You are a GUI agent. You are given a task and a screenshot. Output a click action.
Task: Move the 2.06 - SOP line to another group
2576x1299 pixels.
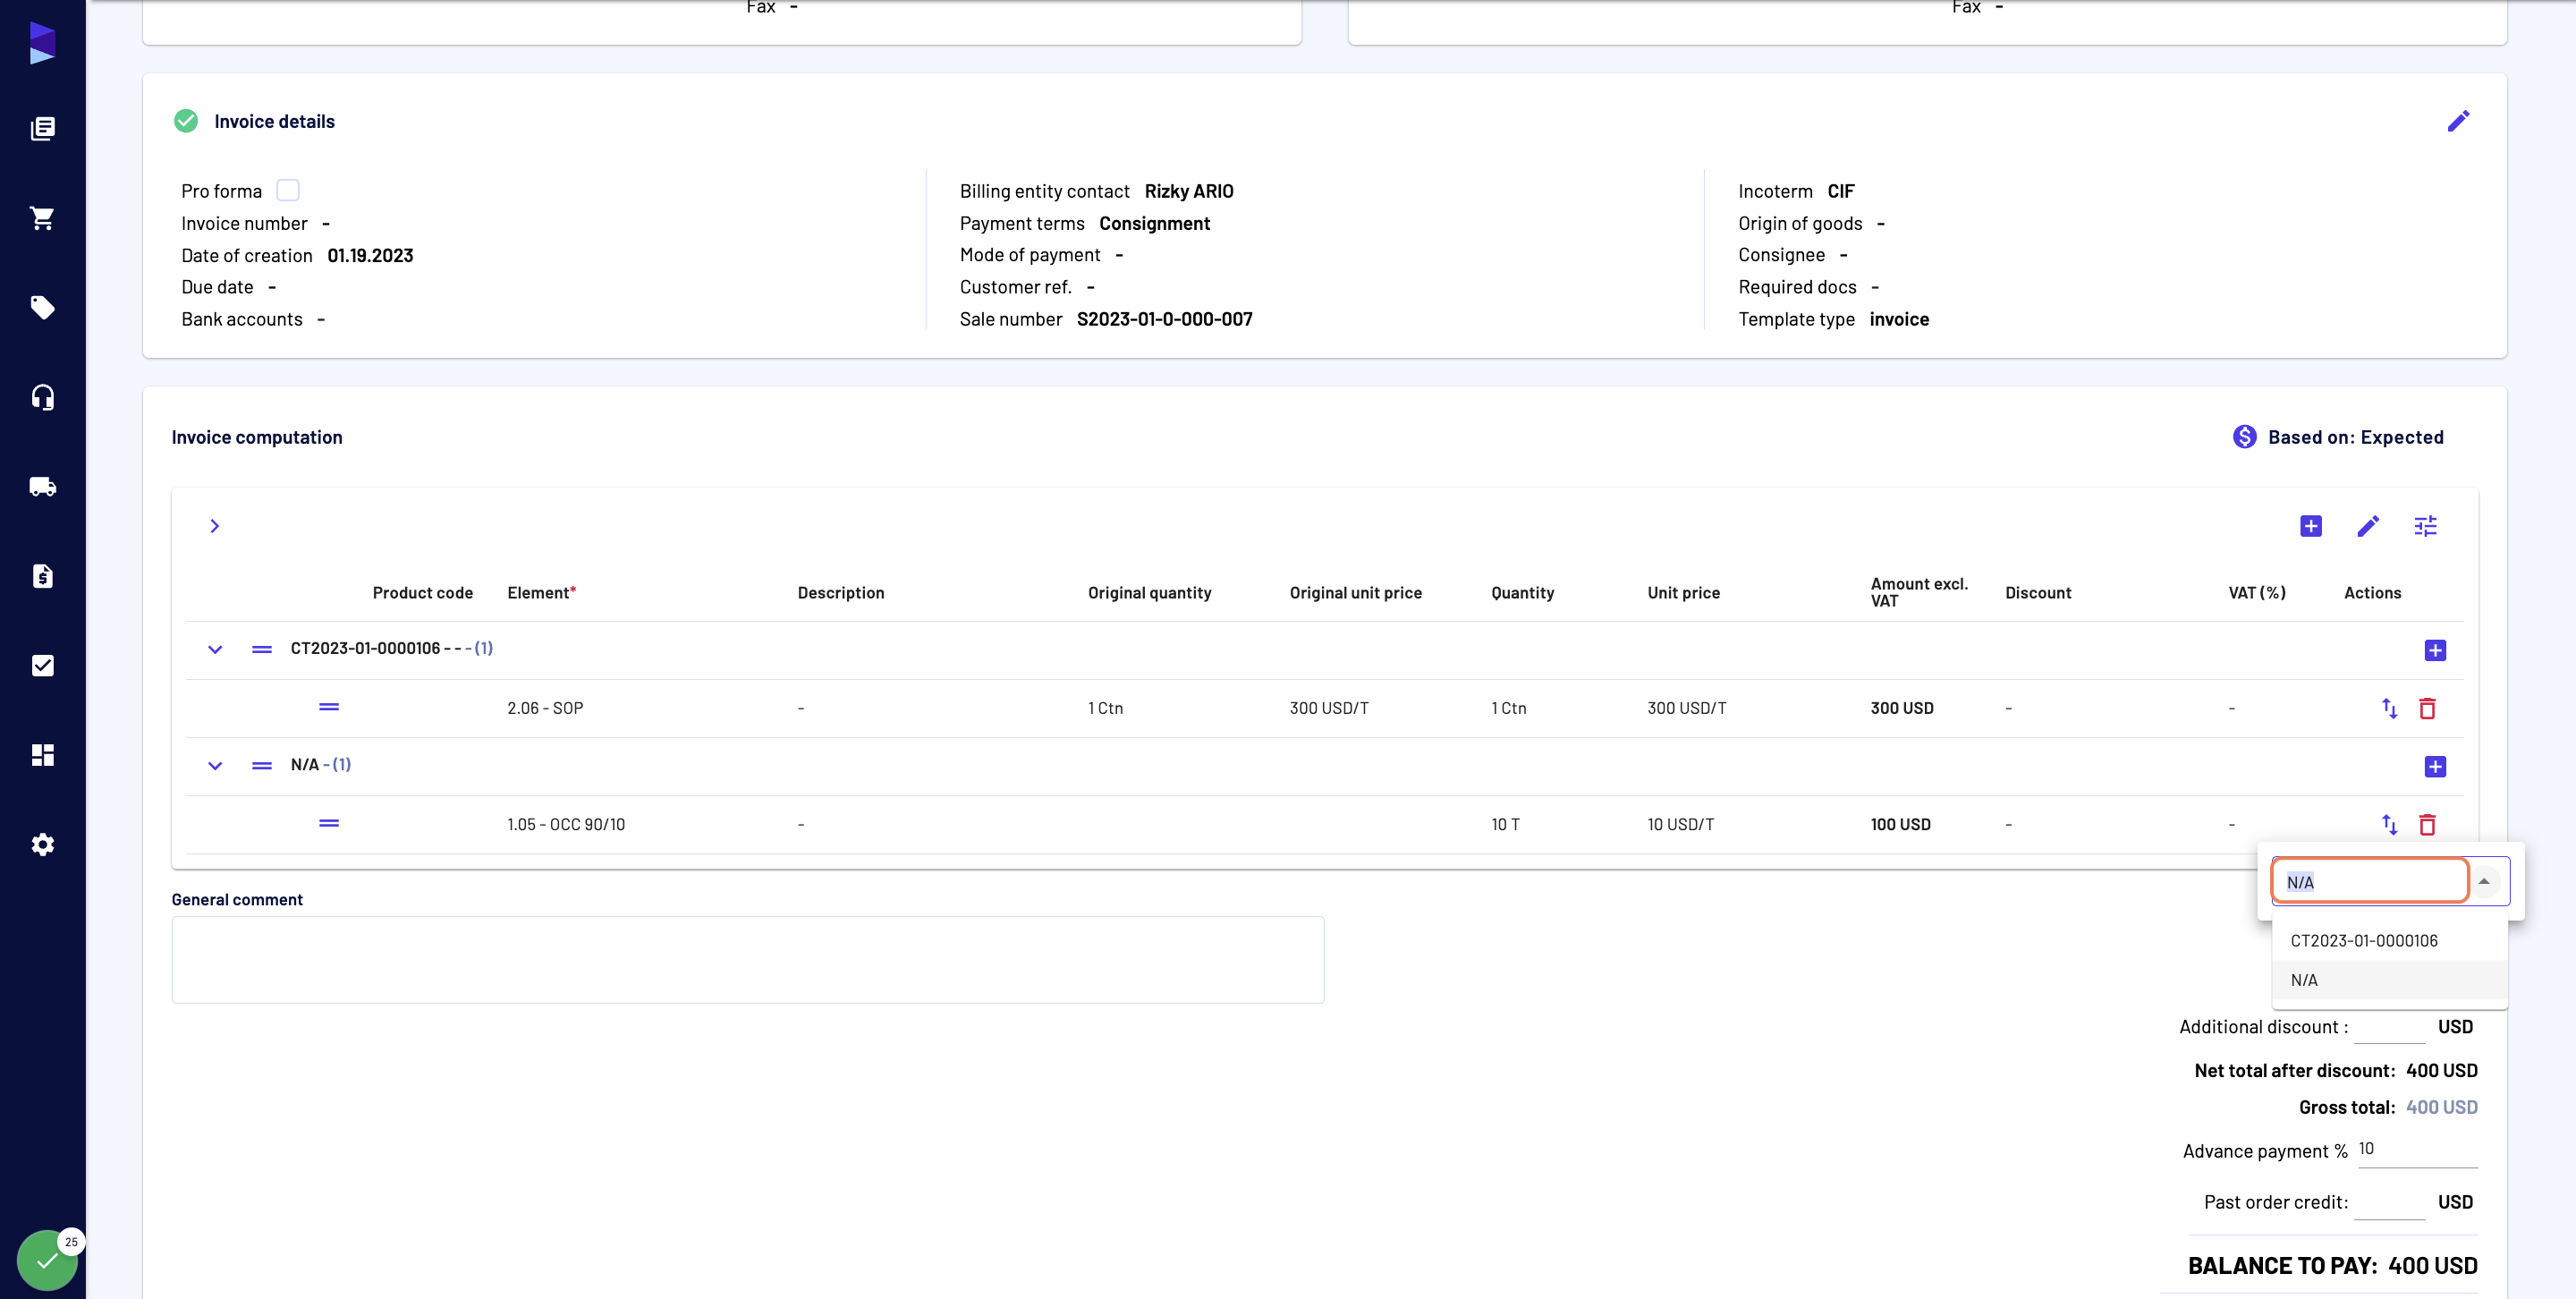2389,708
